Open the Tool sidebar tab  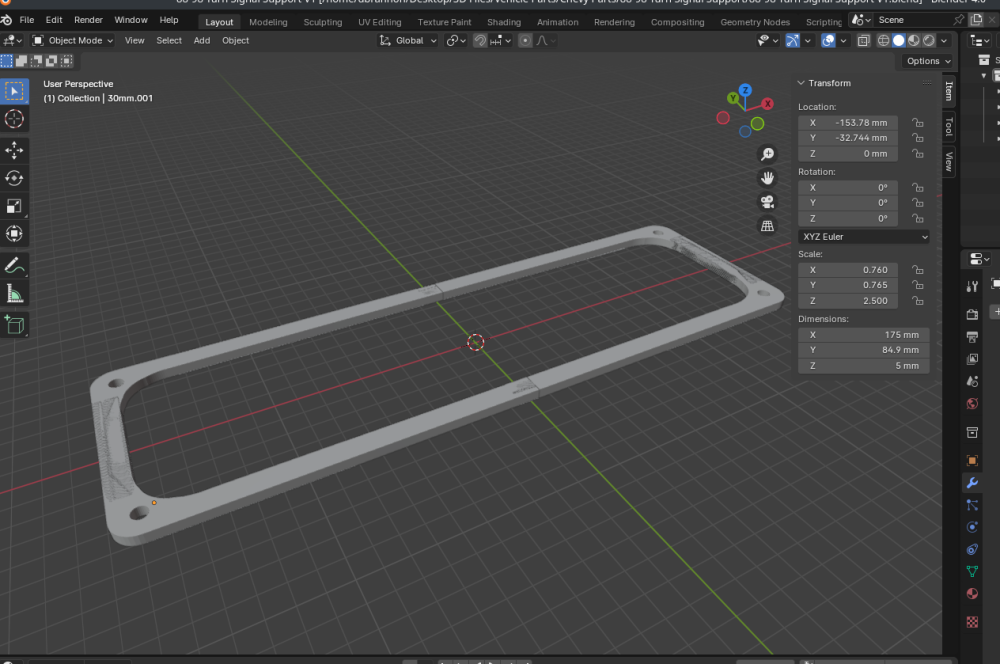click(949, 126)
